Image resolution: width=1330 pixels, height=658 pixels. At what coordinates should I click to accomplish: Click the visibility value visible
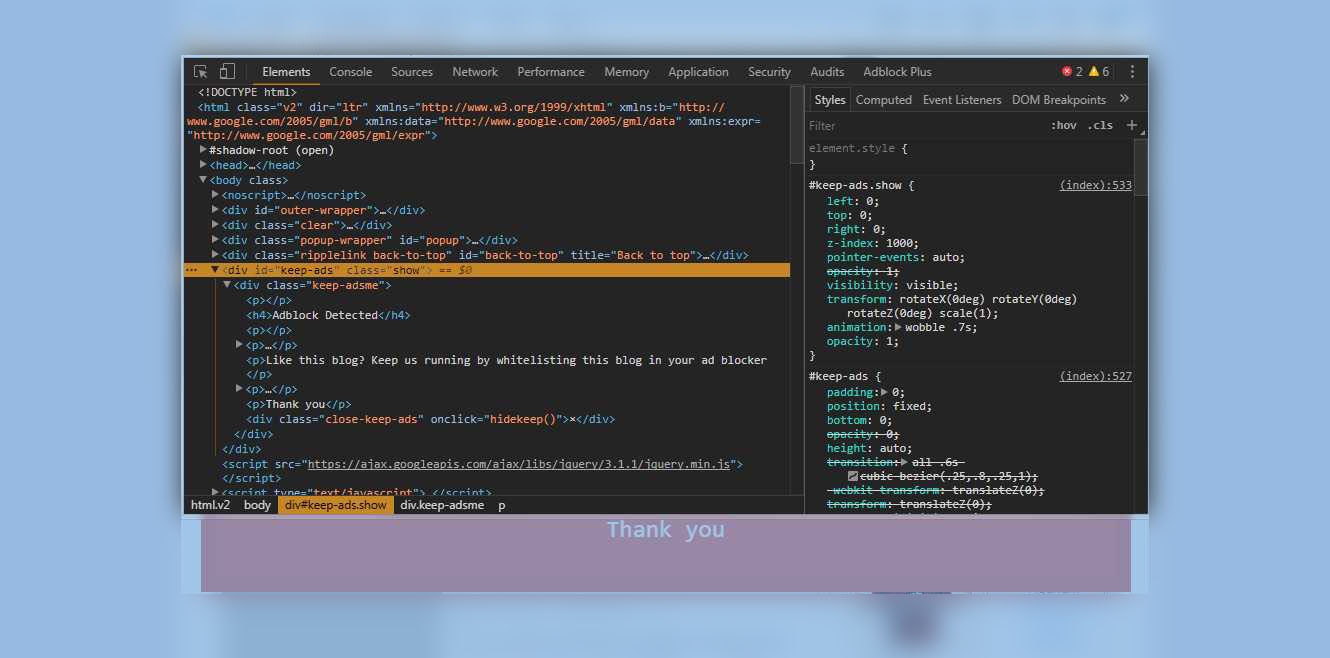(932, 285)
